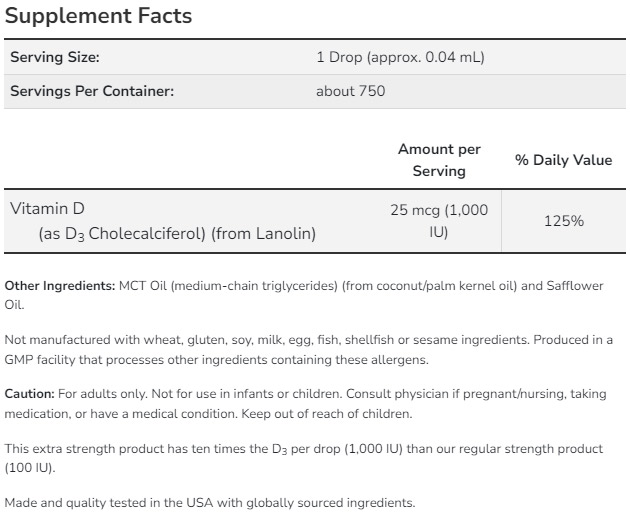630x514 pixels.
Task: Click the Supplement Facts heading
Action: 99,16
